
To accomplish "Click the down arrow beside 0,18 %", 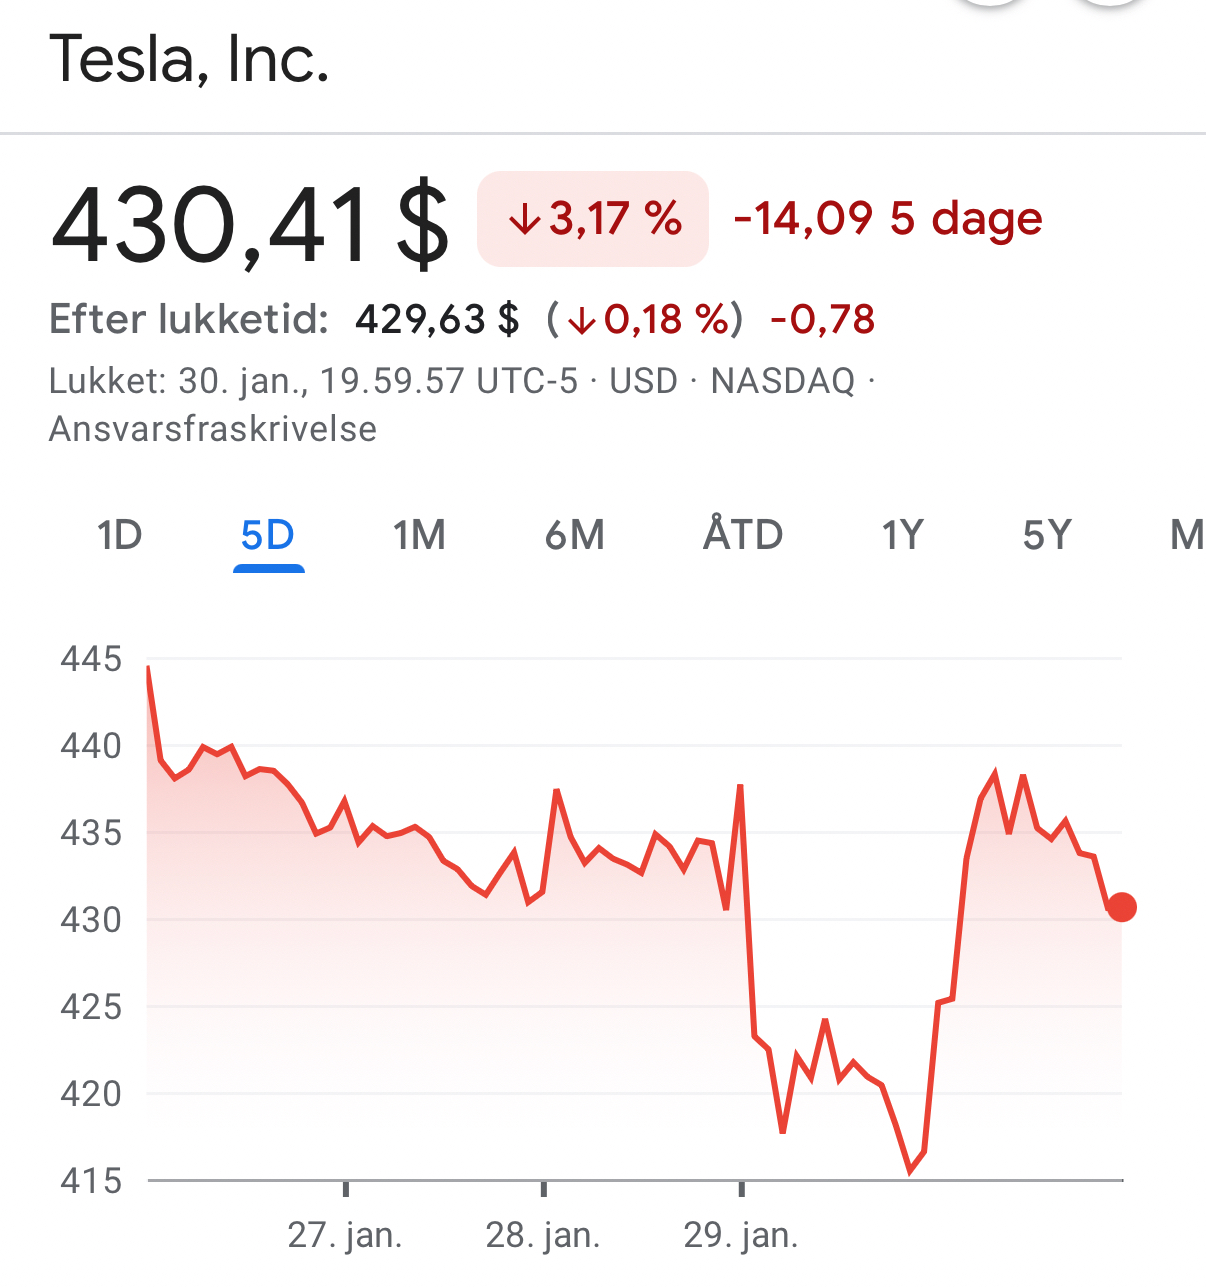I will pos(581,320).
